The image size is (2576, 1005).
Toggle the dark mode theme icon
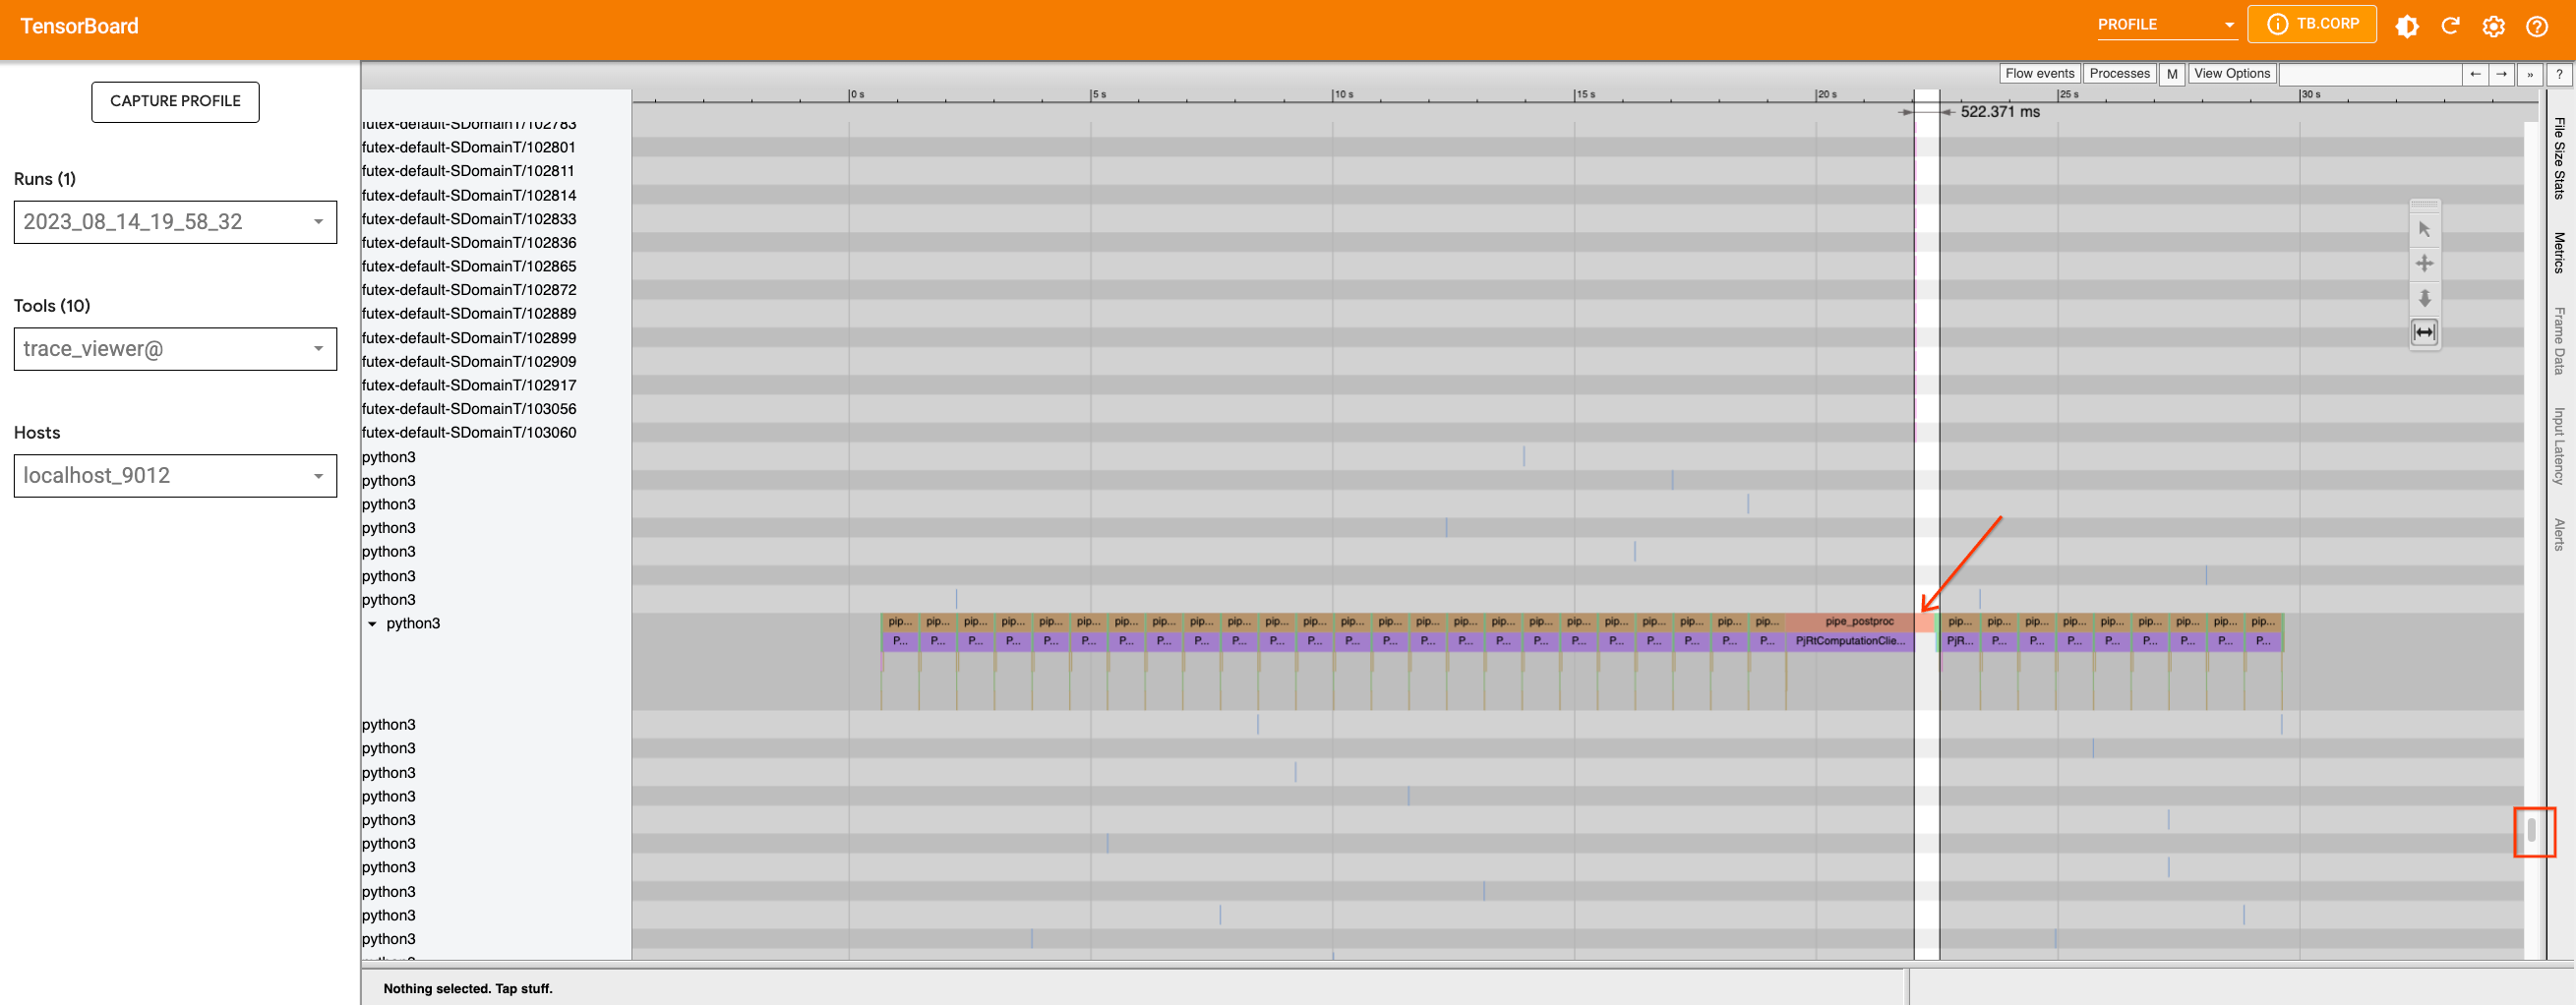2407,26
